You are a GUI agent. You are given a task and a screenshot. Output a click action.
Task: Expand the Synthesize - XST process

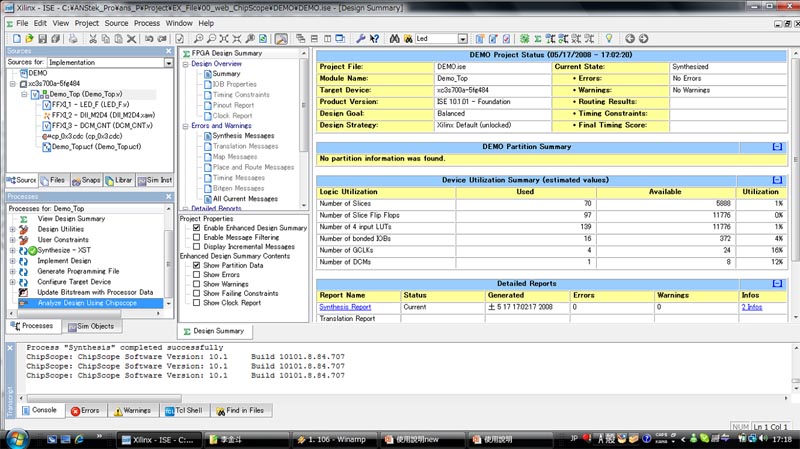click(x=12, y=251)
